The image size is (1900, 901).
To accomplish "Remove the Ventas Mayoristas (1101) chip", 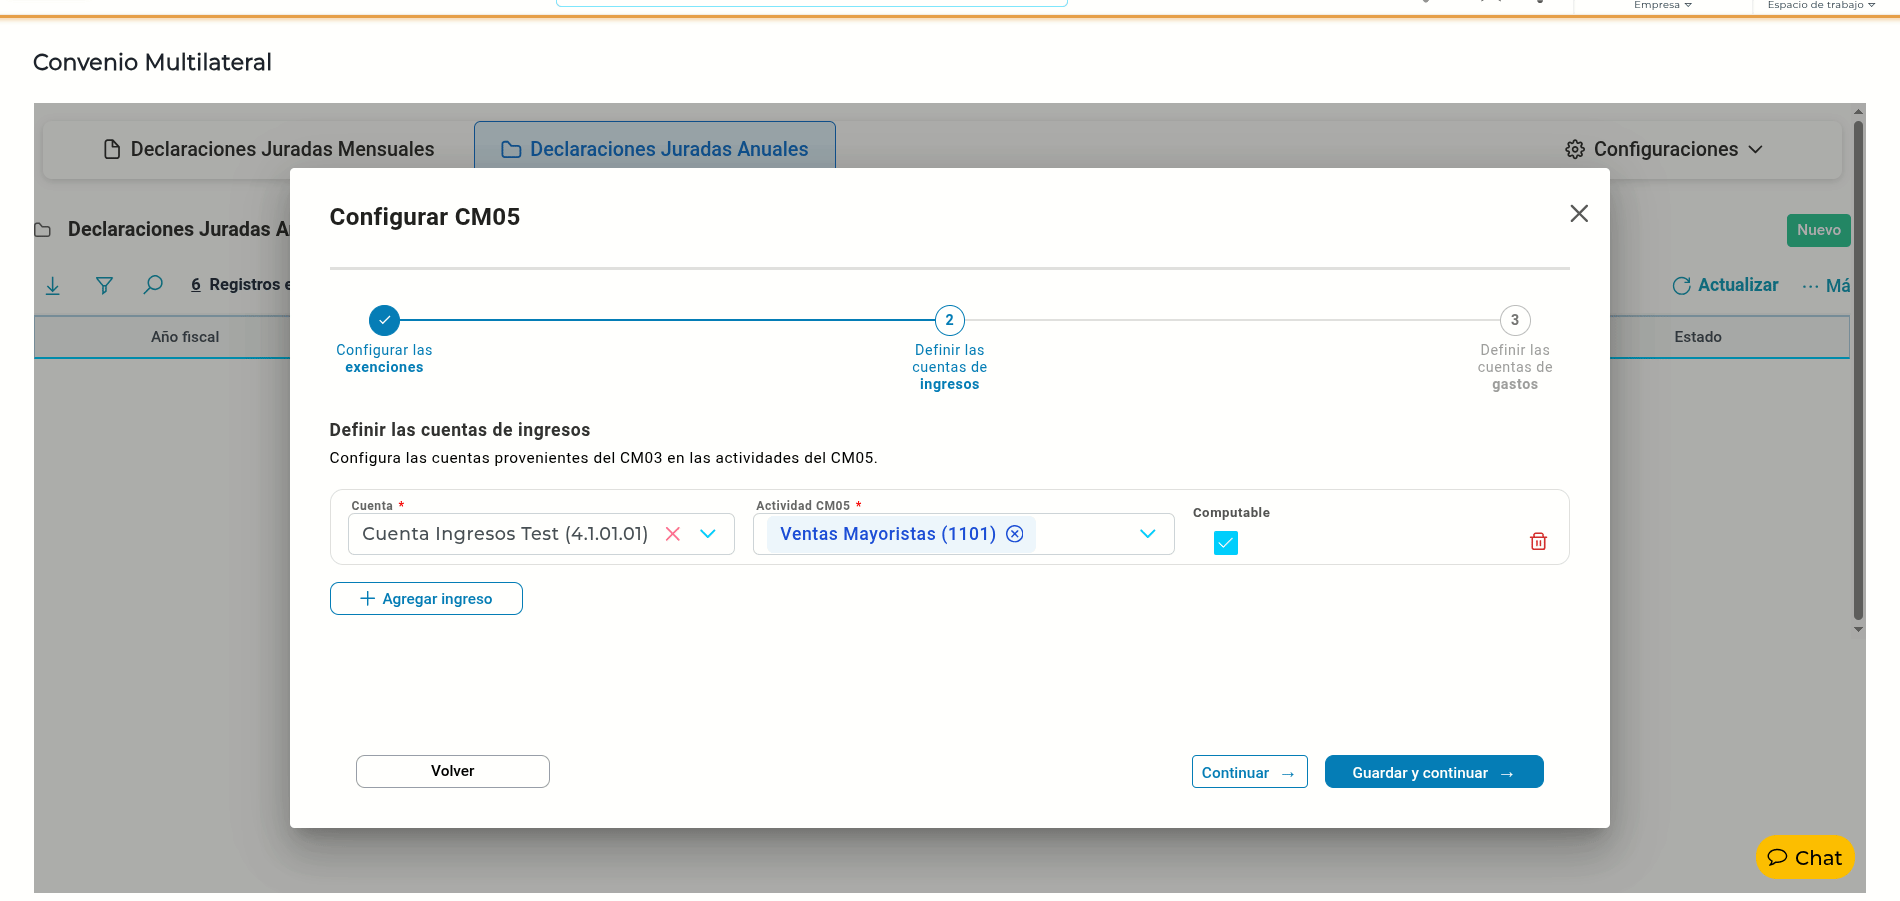I will click(x=1015, y=534).
